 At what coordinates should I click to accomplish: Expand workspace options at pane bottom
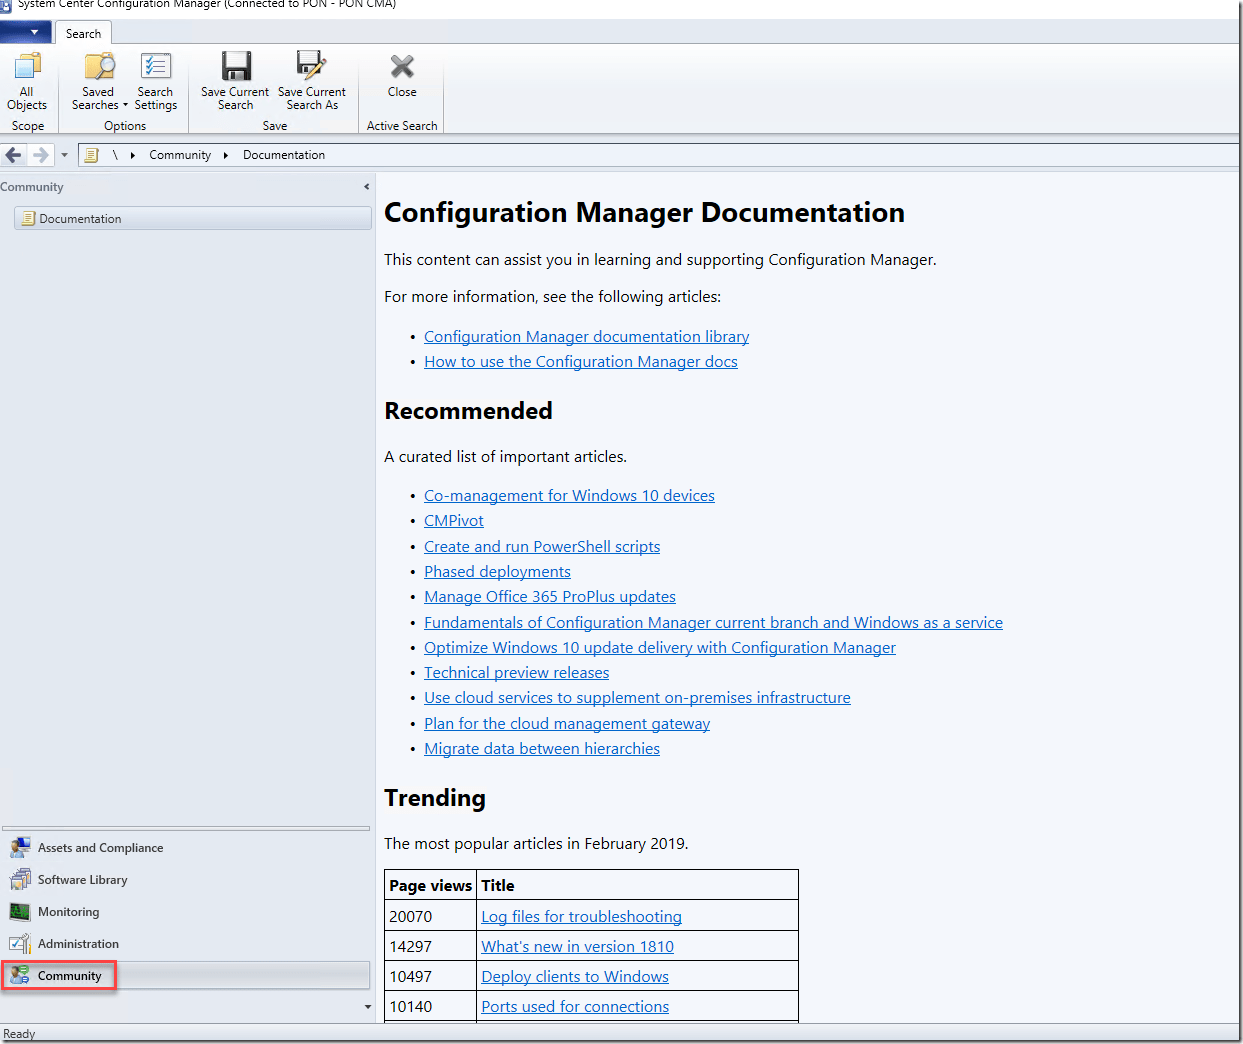pyautogui.click(x=367, y=1007)
